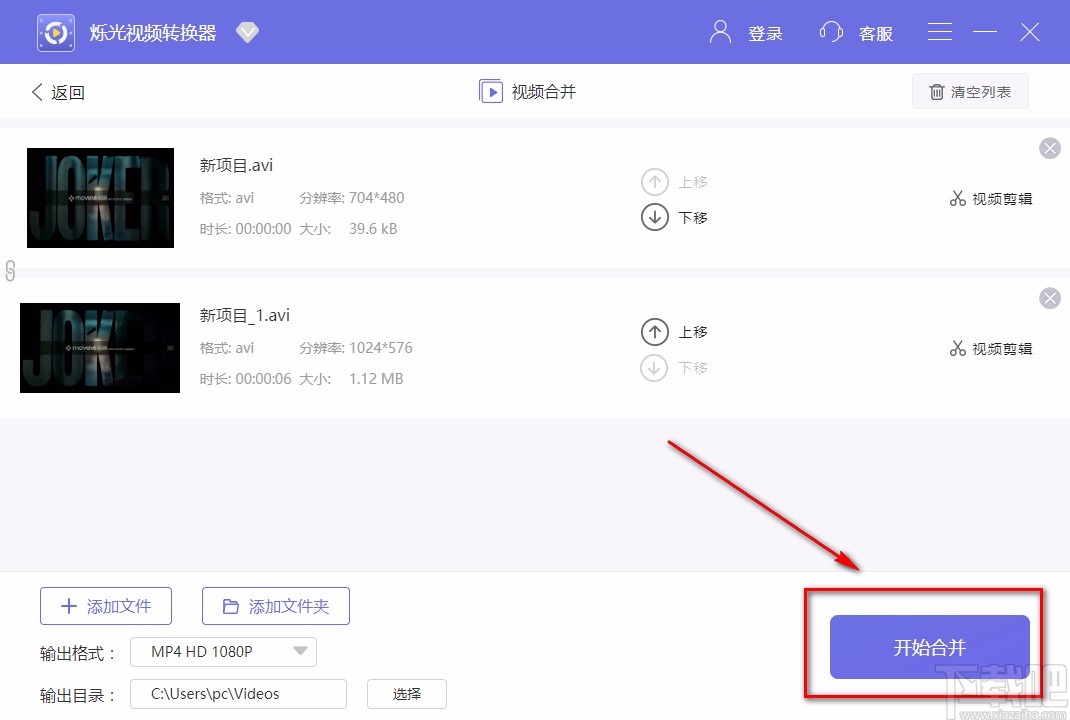This screenshot has width=1070, height=720.
Task: Click the diamond VIP icon in title bar
Action: [x=247, y=32]
